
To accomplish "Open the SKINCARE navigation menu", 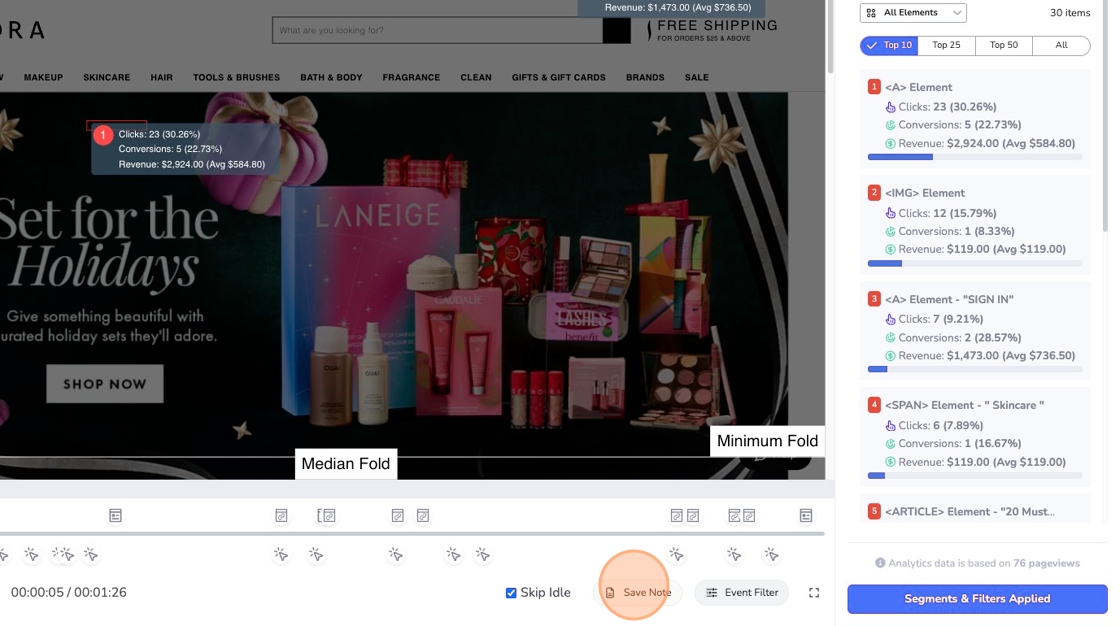I will pos(106,77).
